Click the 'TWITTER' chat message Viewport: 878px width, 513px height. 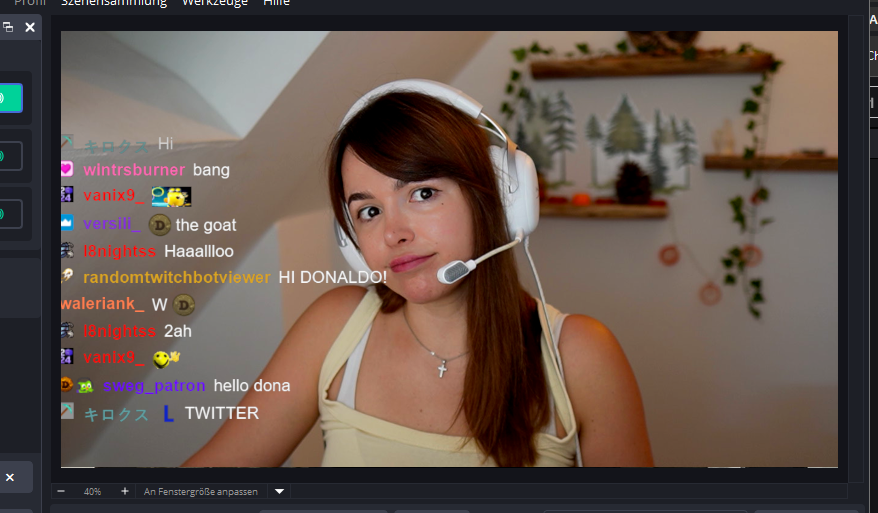pyautogui.click(x=222, y=413)
